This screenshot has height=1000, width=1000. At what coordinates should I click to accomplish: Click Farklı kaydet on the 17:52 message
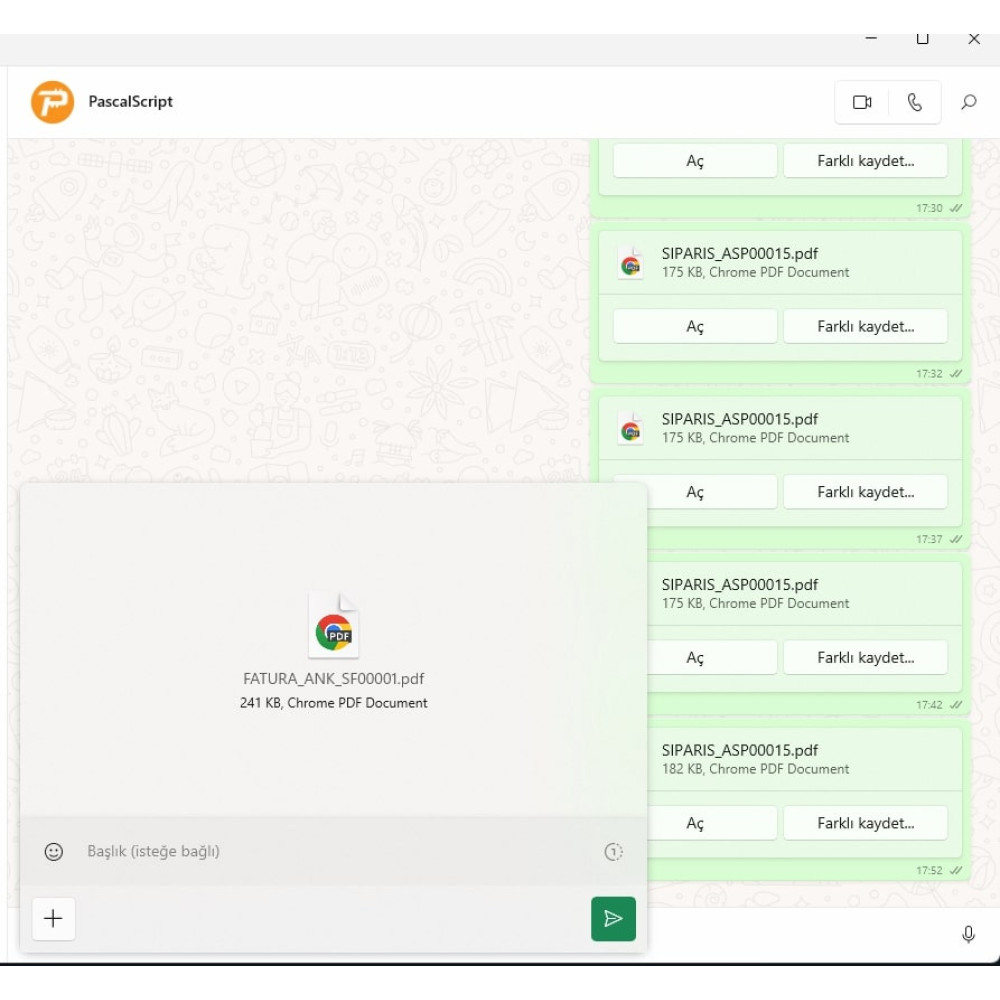865,822
